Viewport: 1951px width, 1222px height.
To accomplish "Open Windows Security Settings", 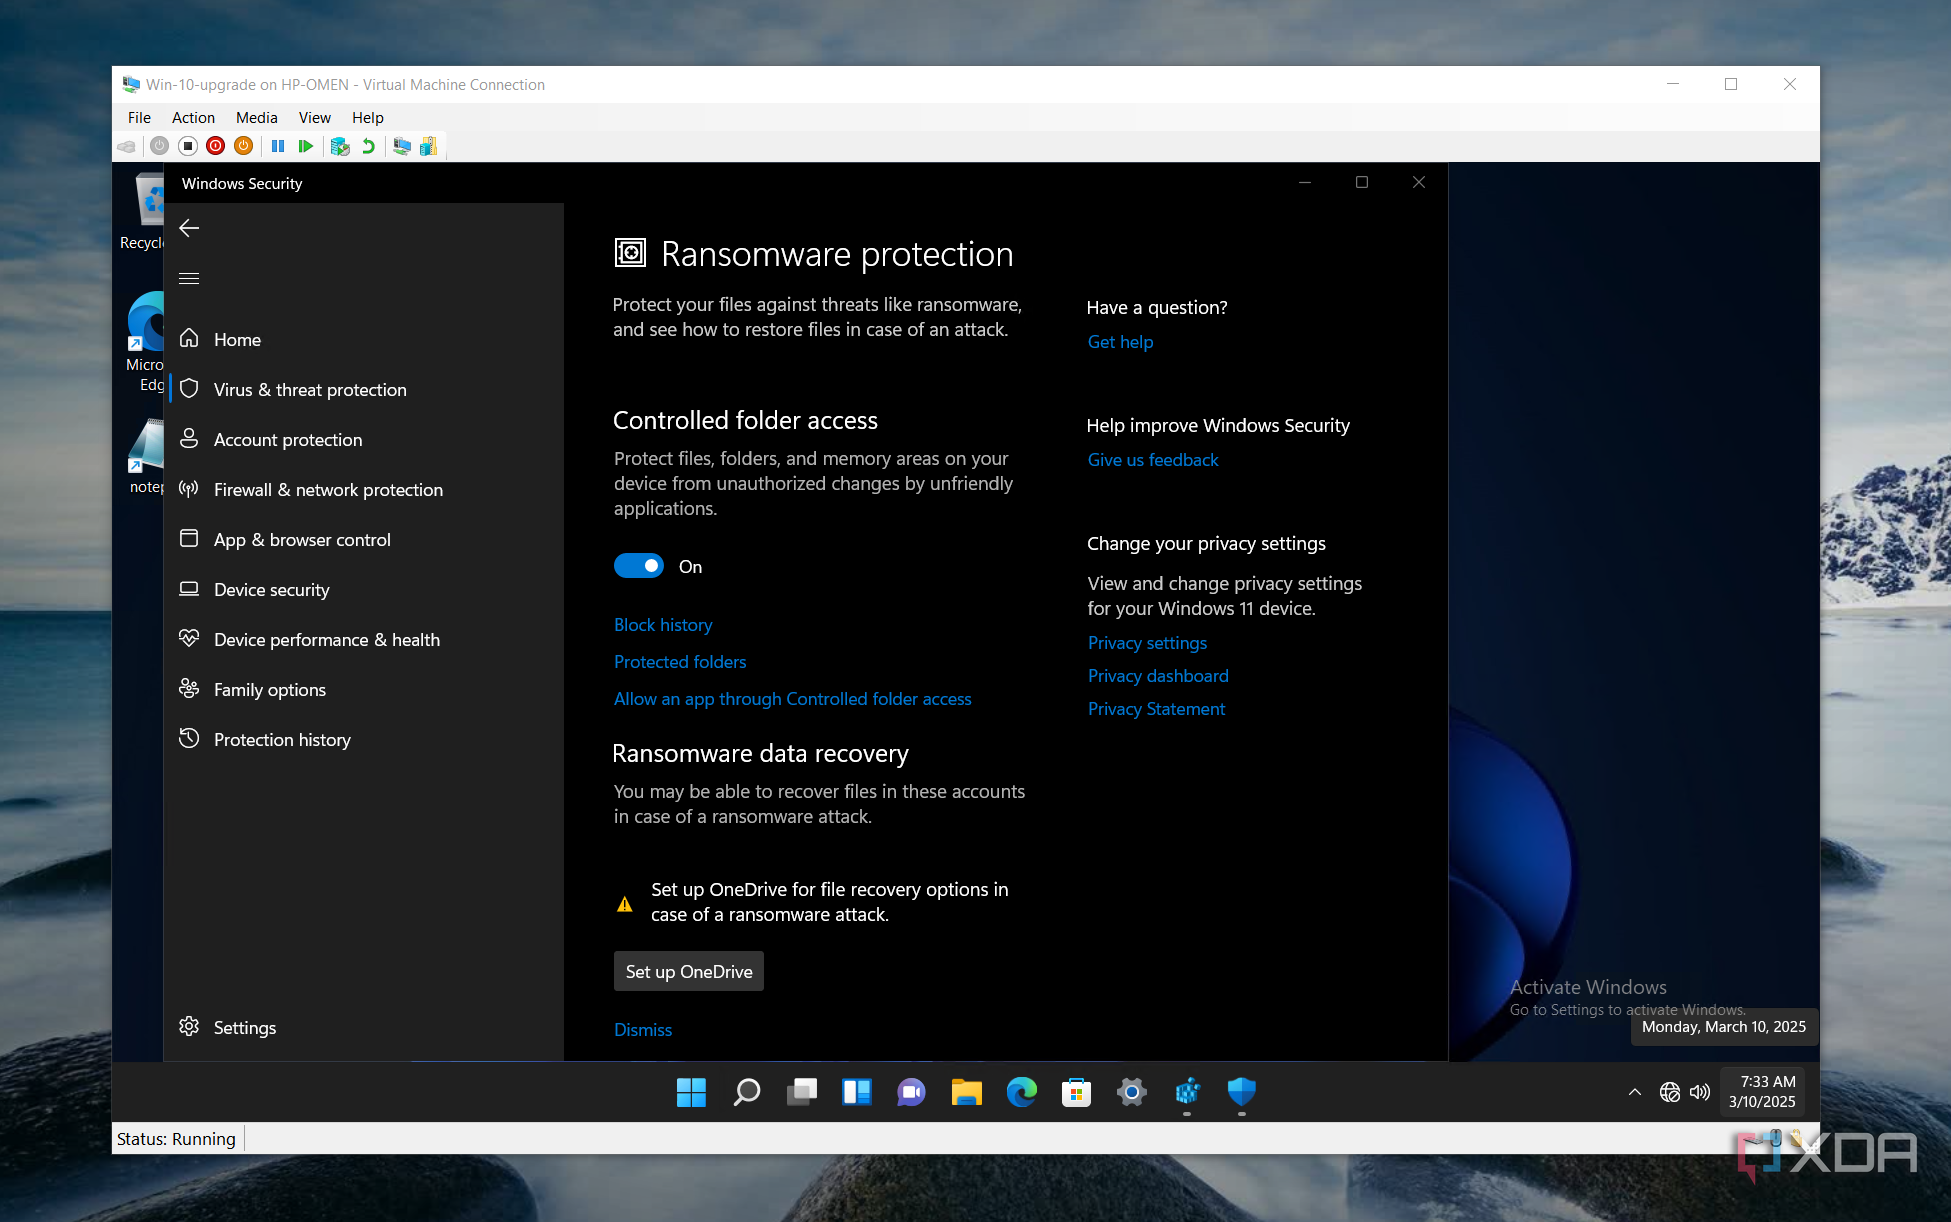I will pyautogui.click(x=364, y=1027).
